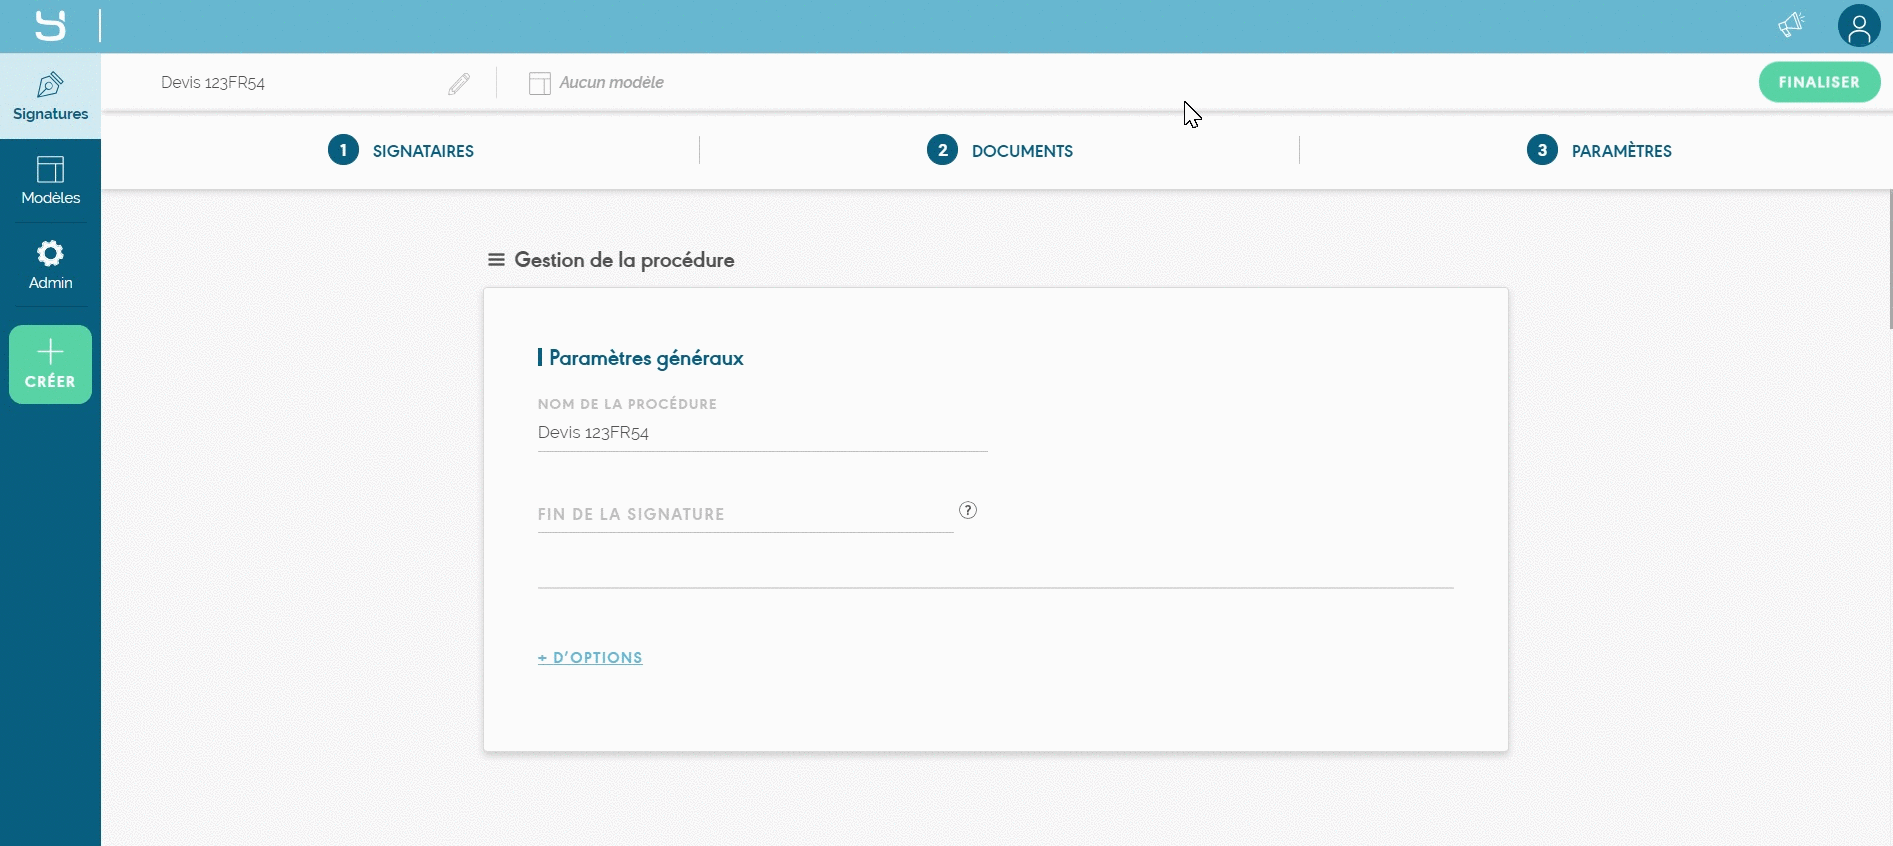The image size is (1893, 846).
Task: Click the vertical scrollbar on the right edge
Action: click(x=1889, y=260)
